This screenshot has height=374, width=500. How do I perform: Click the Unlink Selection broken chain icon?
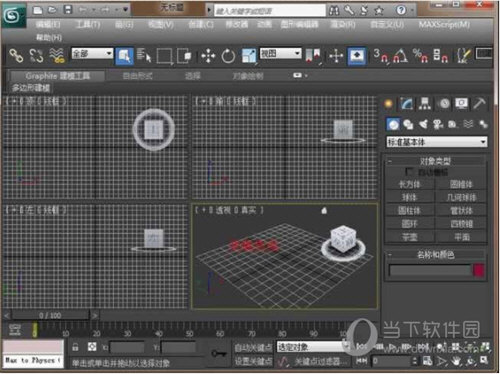coord(36,56)
